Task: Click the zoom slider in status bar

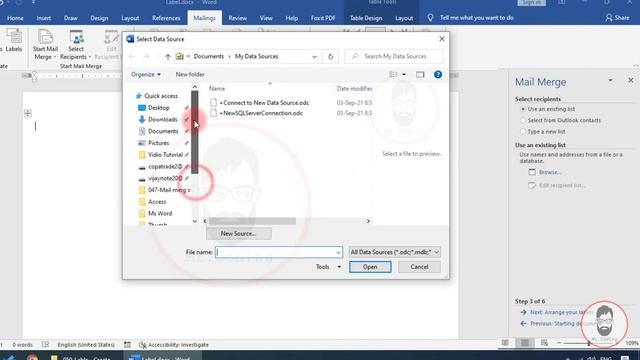Action: pyautogui.click(x=589, y=343)
